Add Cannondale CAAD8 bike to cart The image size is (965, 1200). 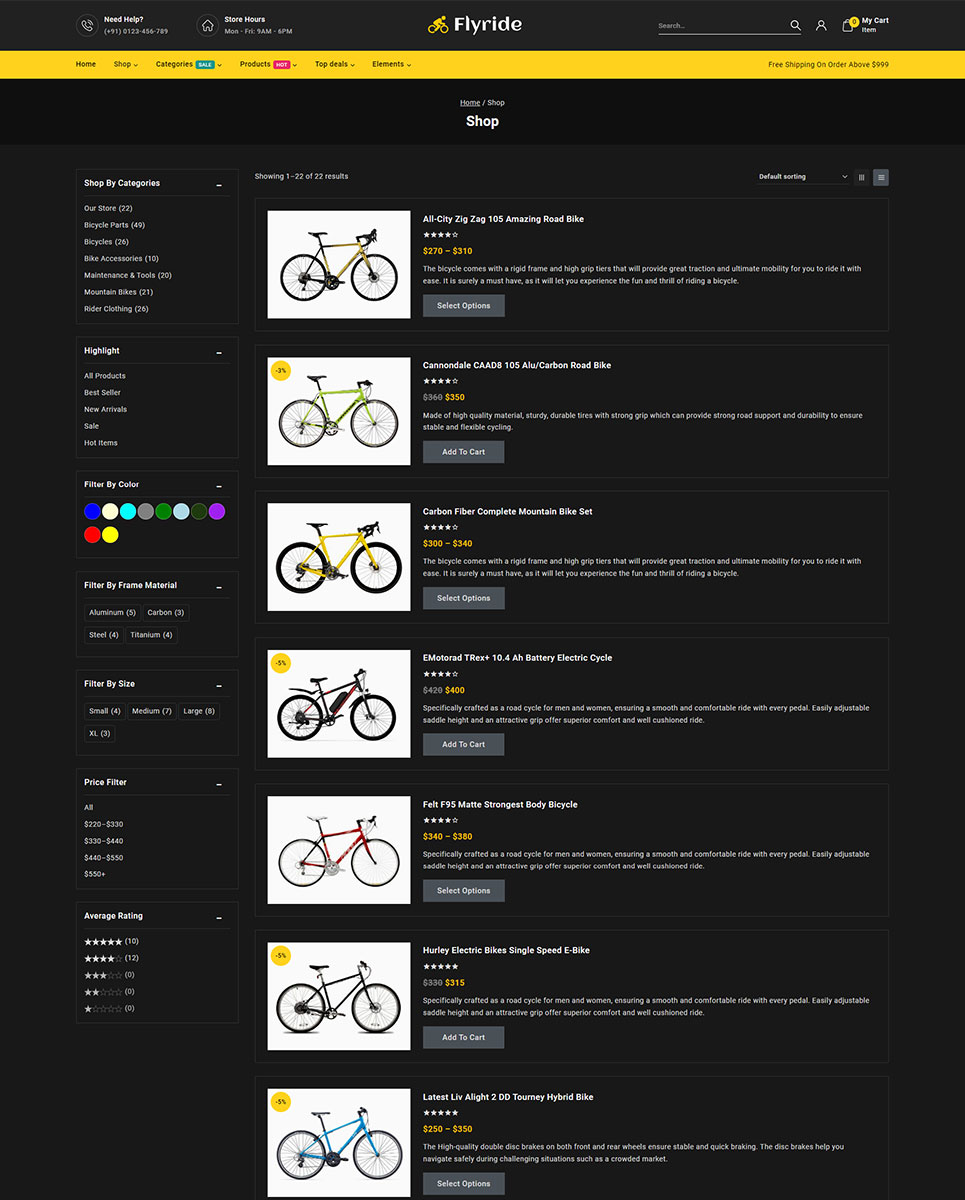(x=463, y=452)
